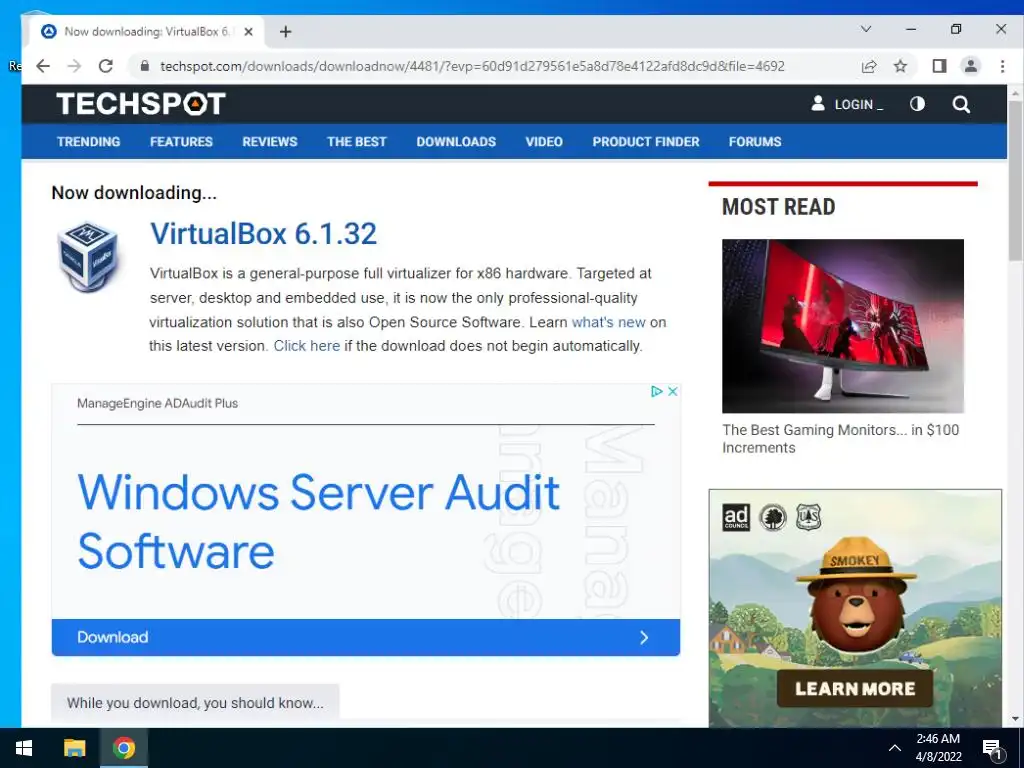Visit the FORUMS section
Viewport: 1024px width, 768px height.
755,142
